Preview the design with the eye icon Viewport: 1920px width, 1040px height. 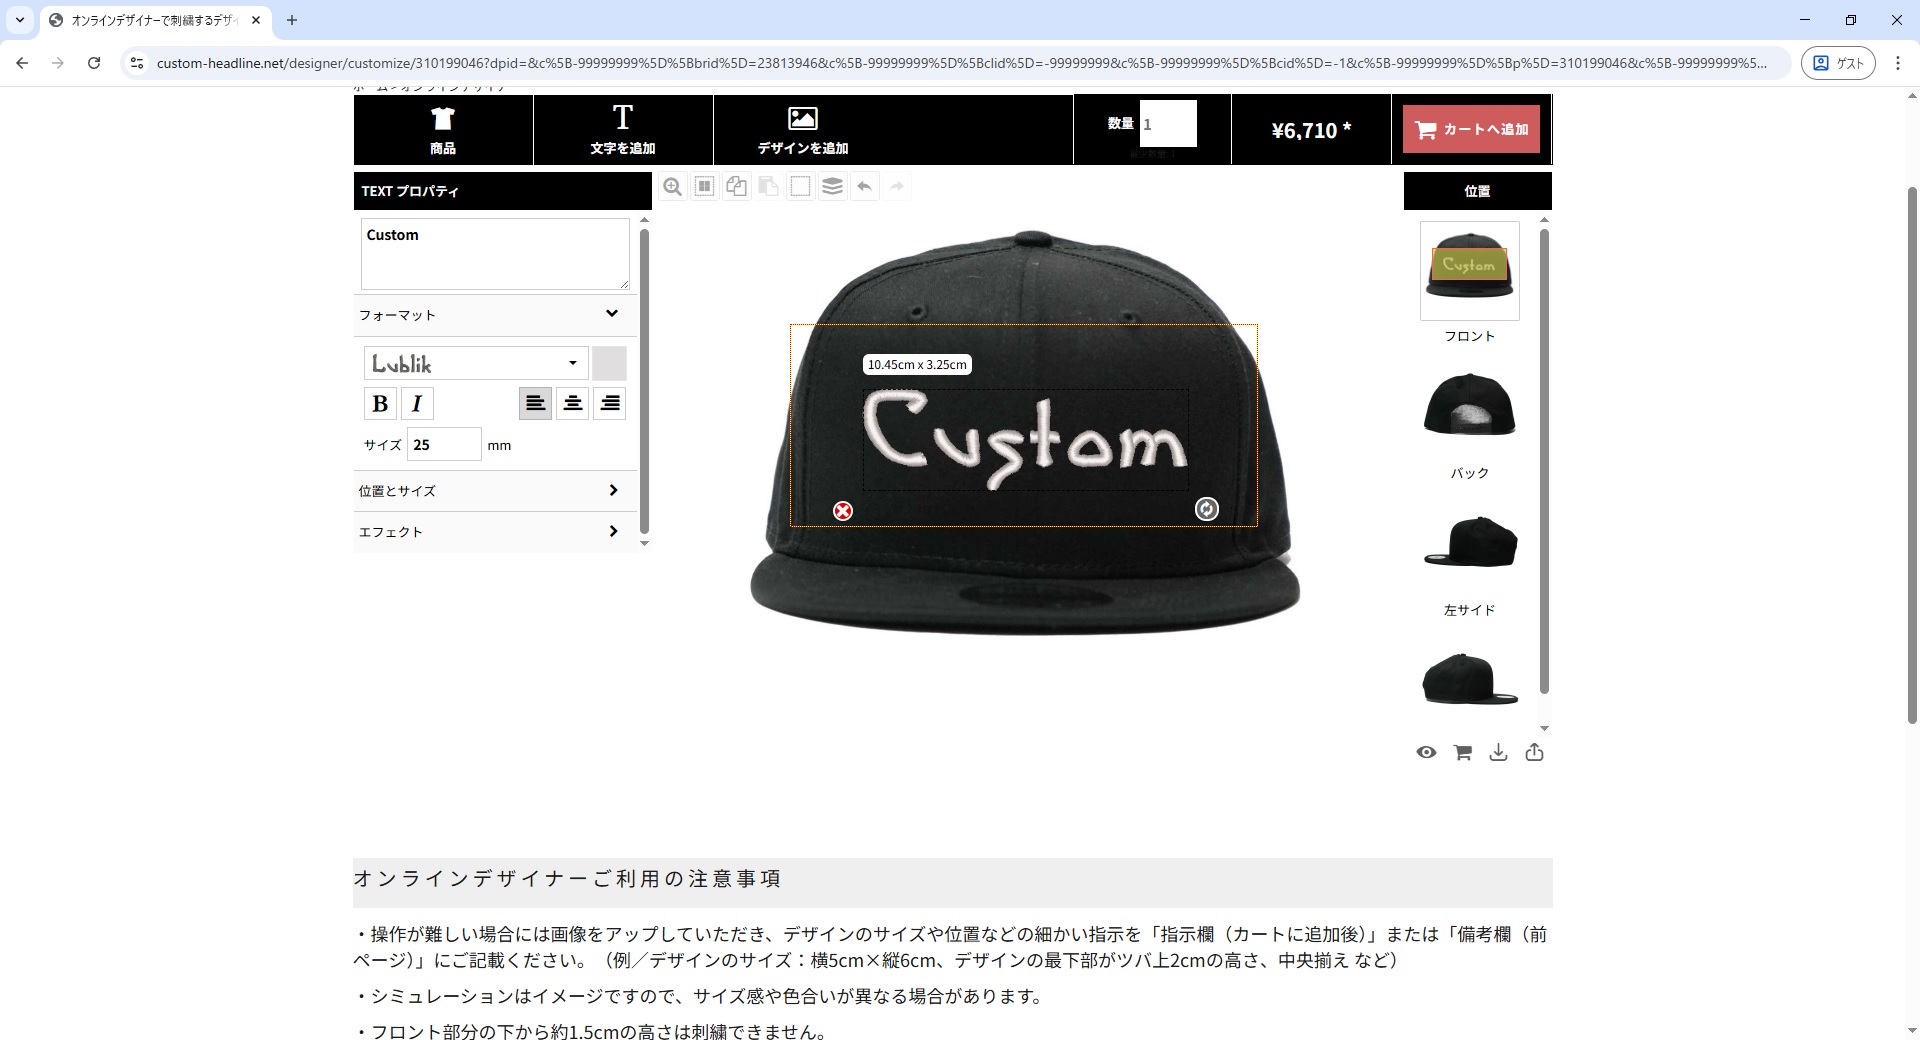[1426, 753]
